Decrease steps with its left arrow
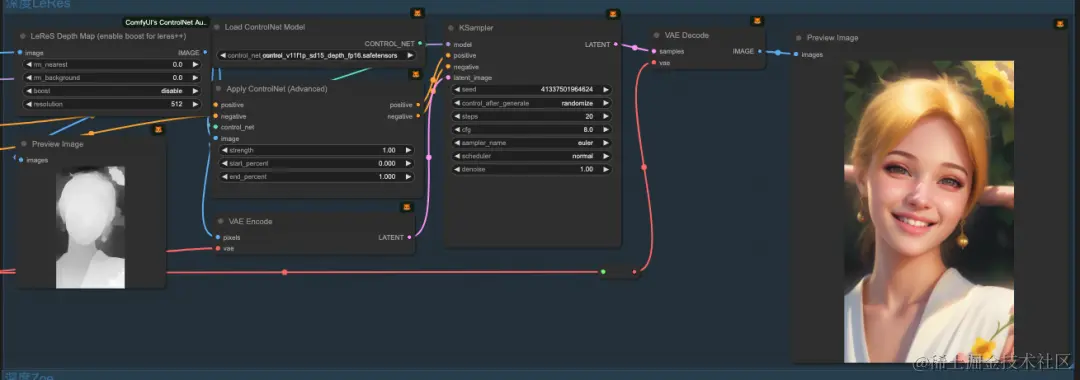 pos(457,116)
